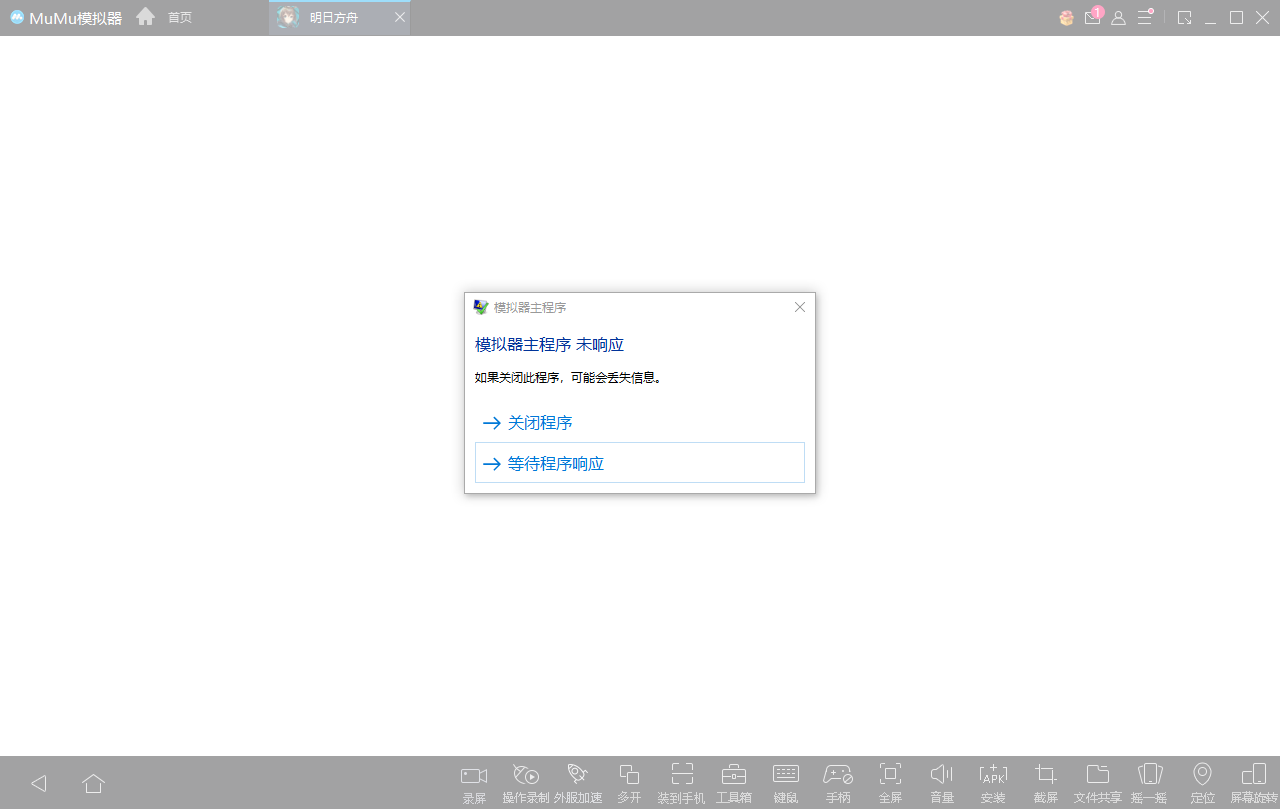Image resolution: width=1280 pixels, height=809 pixels.
Task: Open the 音量 volume control
Action: 942,783
